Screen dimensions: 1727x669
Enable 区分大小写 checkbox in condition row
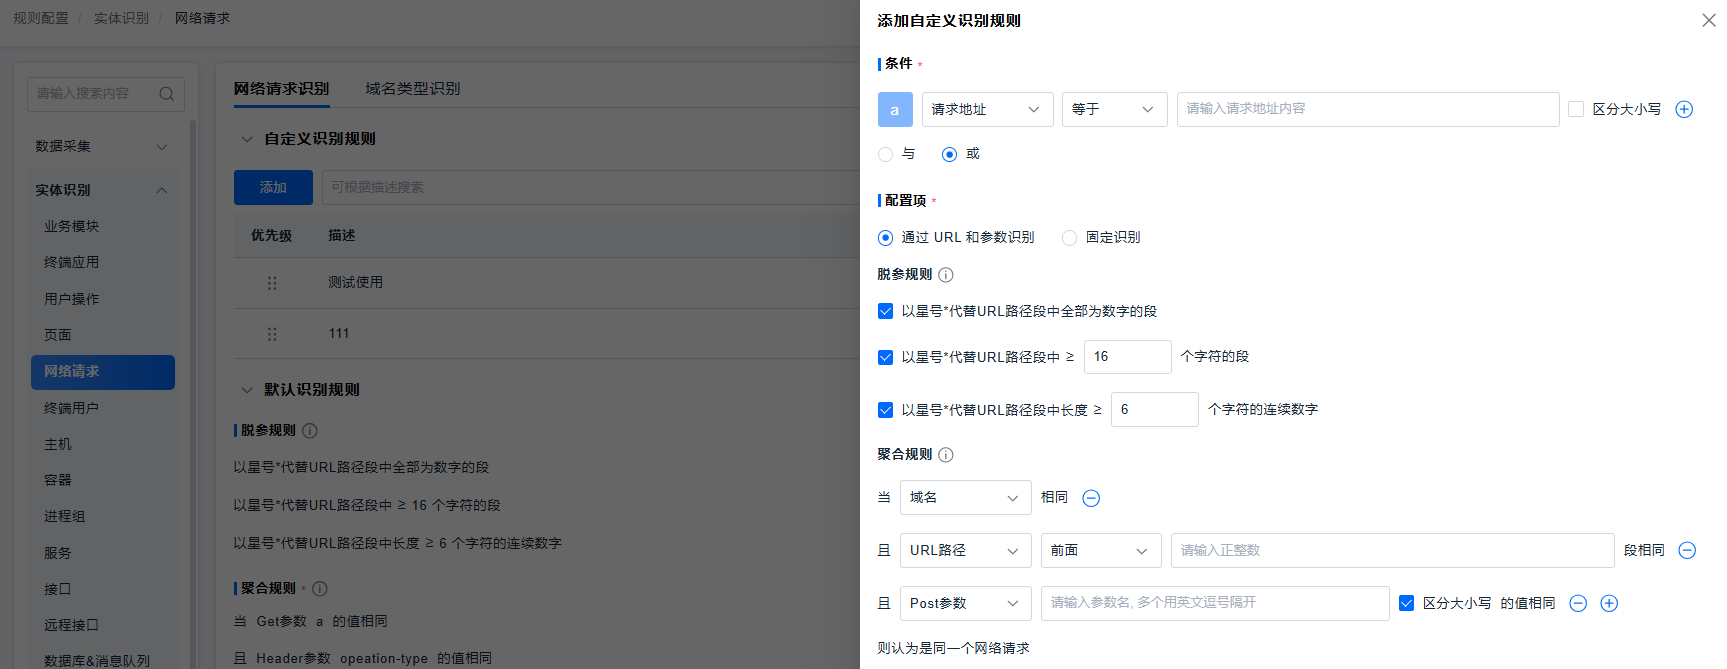pos(1576,110)
